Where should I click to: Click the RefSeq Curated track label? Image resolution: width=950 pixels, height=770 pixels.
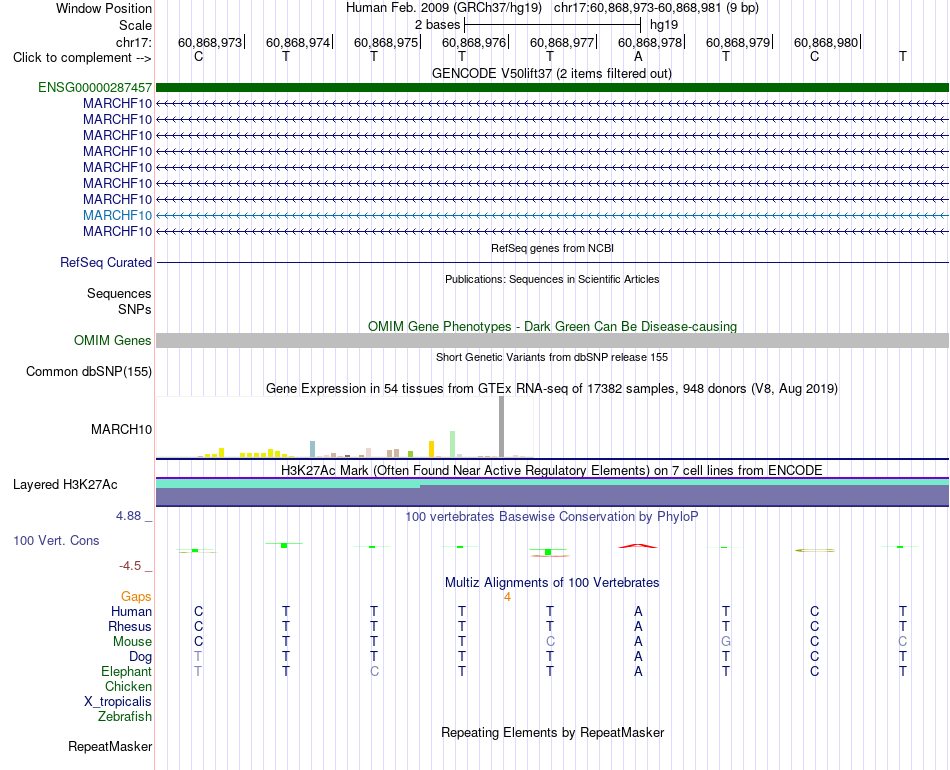point(106,262)
